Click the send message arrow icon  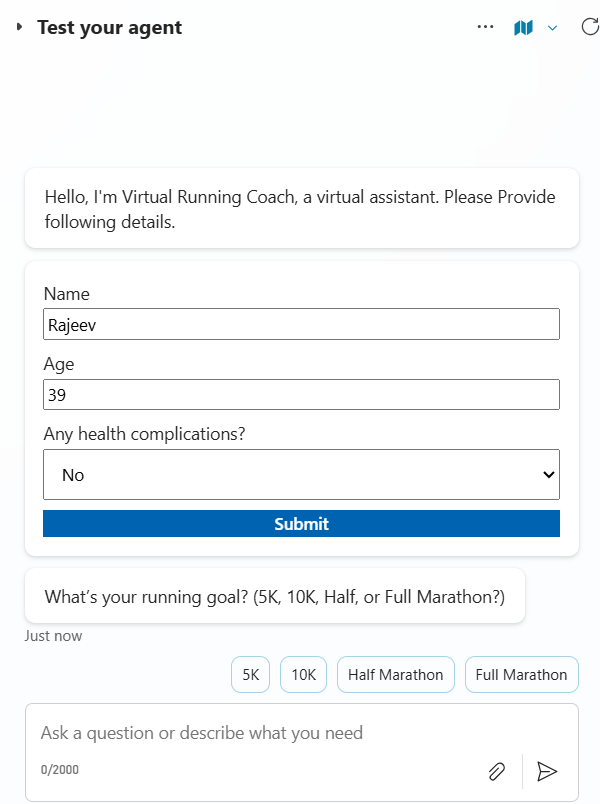tap(547, 771)
